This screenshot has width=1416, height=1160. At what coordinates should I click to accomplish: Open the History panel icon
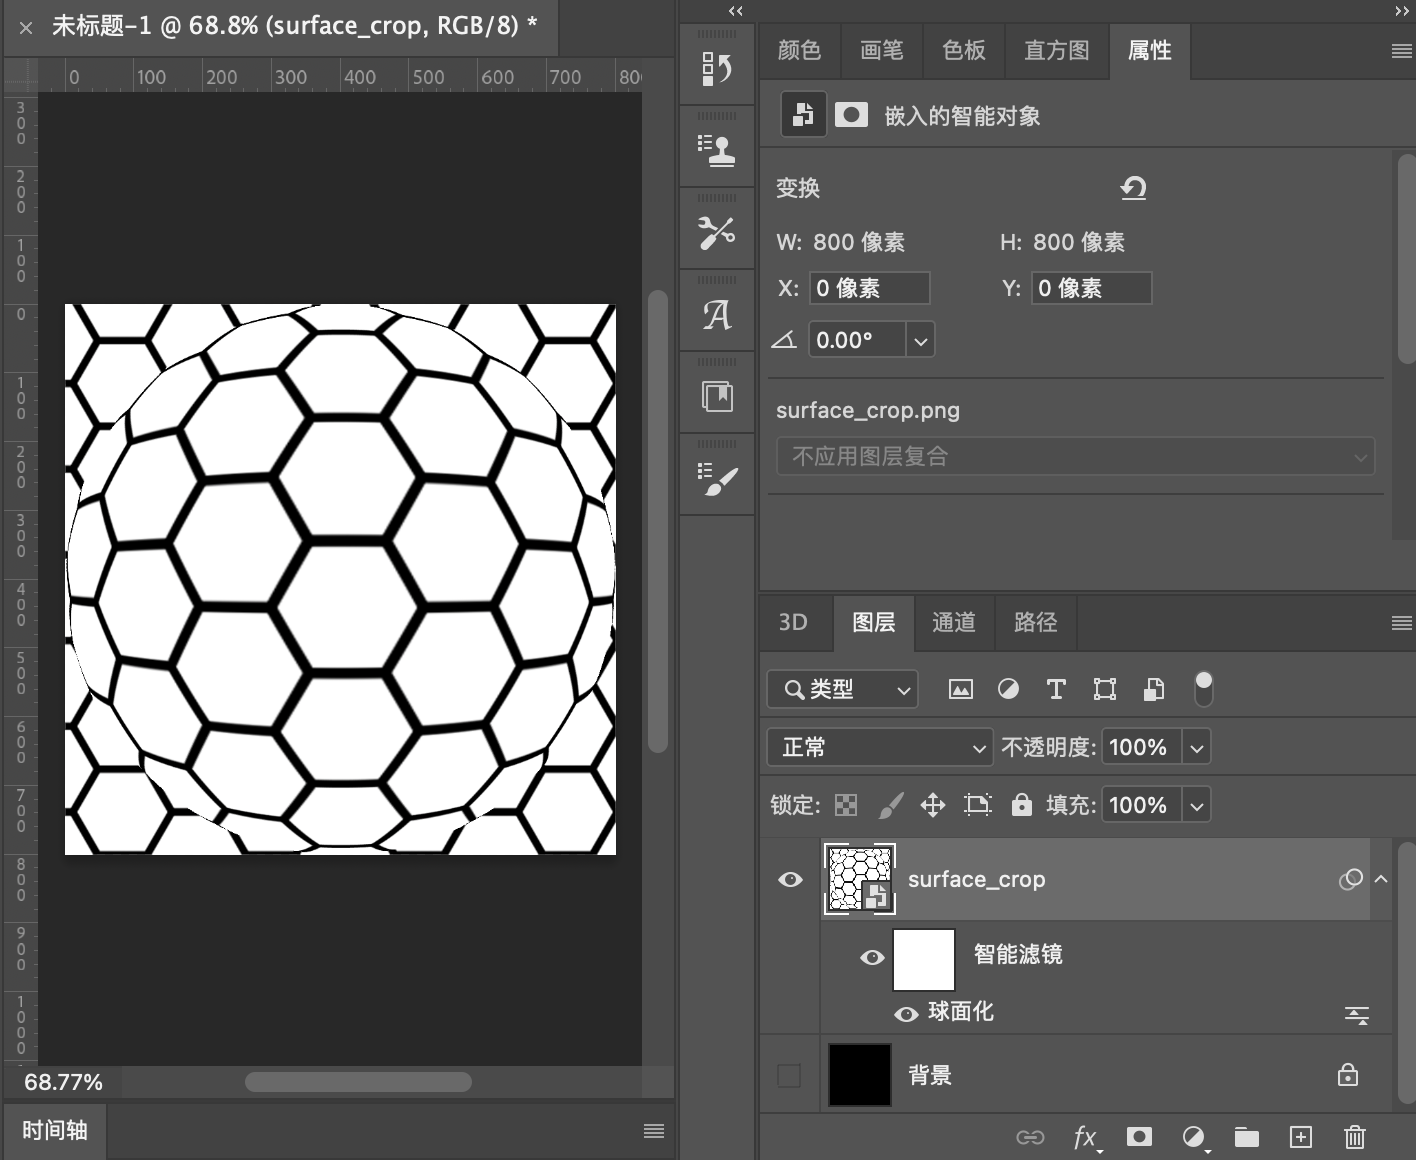tap(716, 69)
